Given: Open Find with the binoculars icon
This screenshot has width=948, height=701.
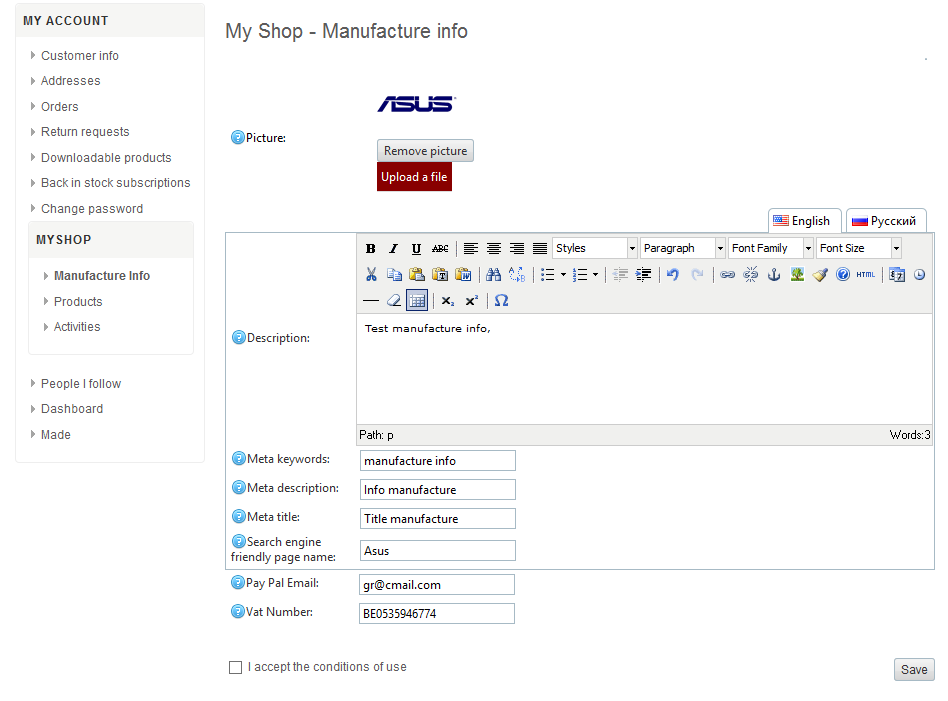Looking at the screenshot, I should (493, 275).
